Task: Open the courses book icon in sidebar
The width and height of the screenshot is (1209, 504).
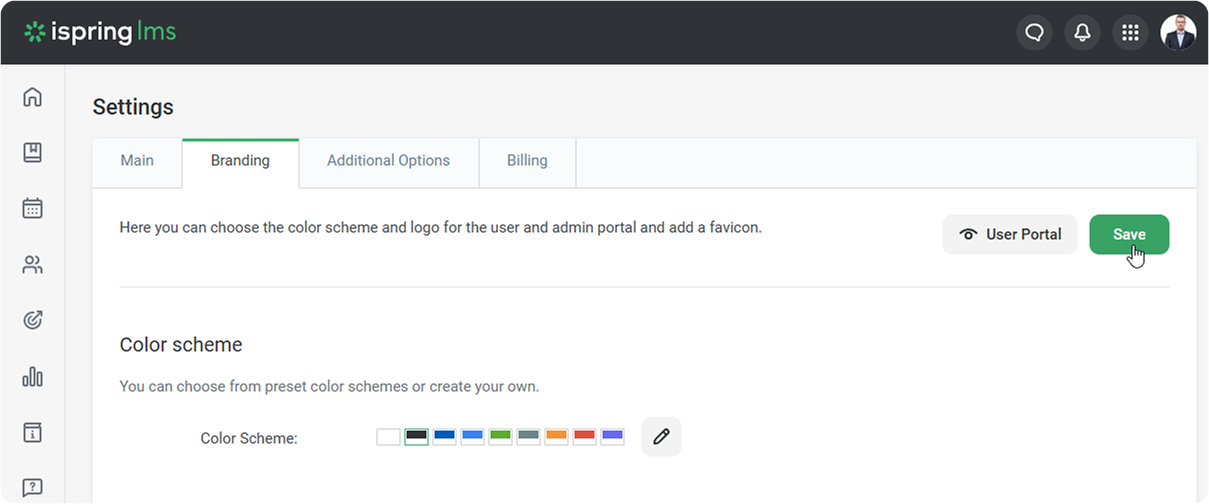Action: click(32, 153)
